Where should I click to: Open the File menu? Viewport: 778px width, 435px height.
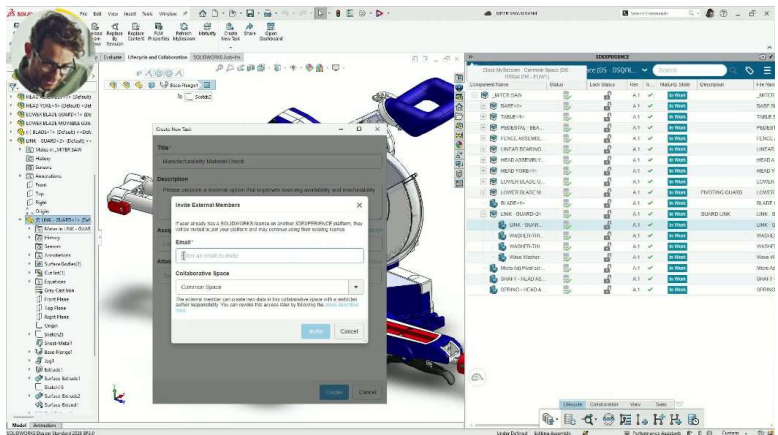tap(83, 14)
